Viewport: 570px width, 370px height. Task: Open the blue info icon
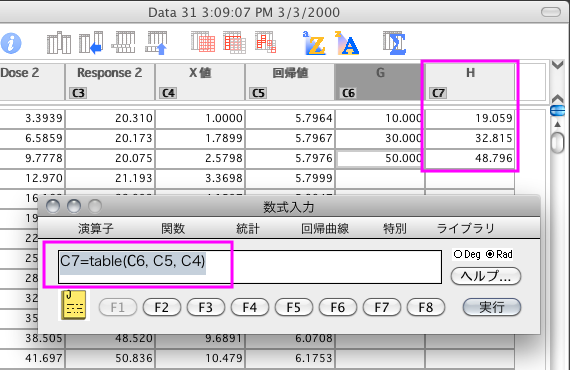coord(11,43)
